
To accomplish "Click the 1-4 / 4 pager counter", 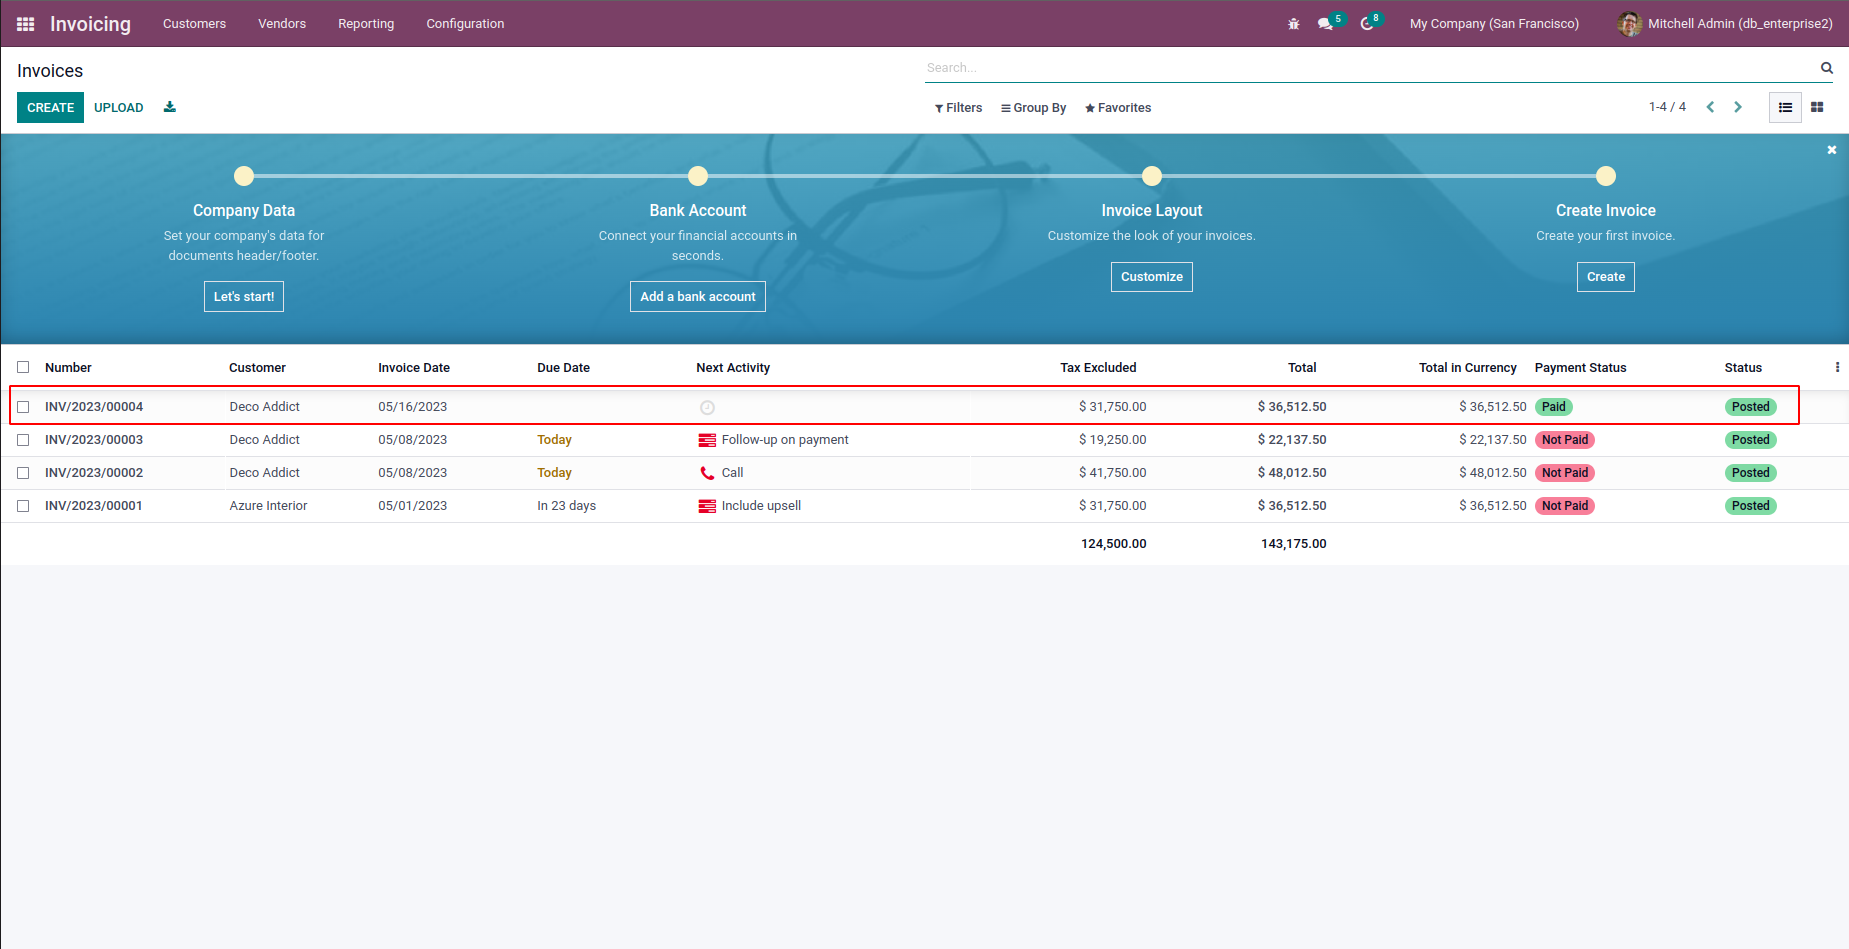I will point(1667,107).
